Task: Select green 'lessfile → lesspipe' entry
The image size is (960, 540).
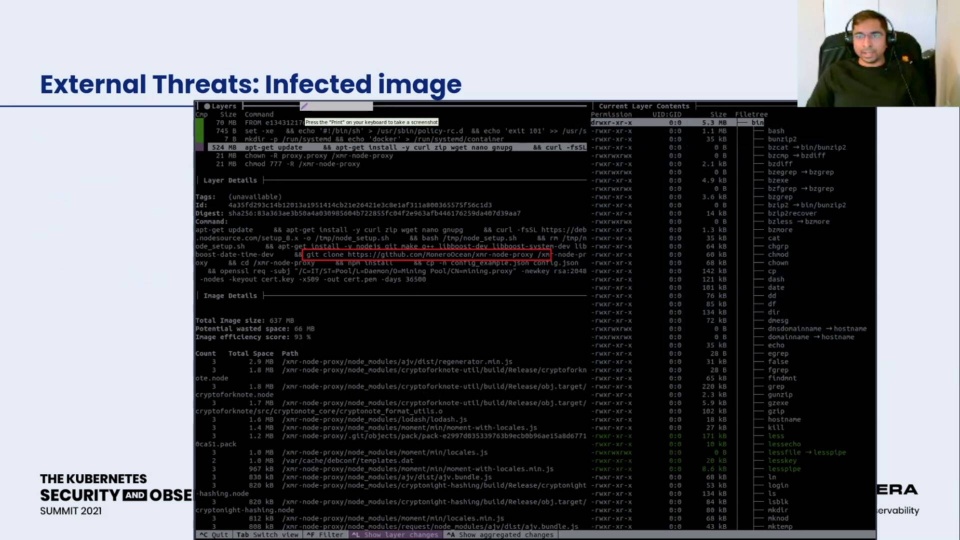Action: (806, 452)
